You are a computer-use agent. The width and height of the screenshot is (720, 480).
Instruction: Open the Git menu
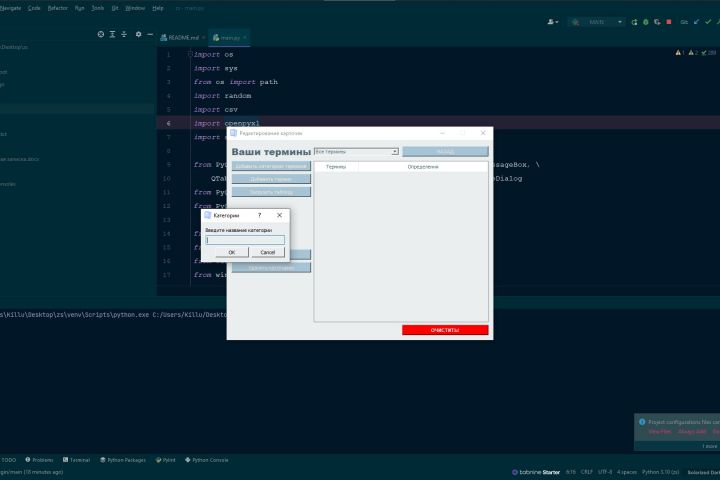tap(115, 8)
